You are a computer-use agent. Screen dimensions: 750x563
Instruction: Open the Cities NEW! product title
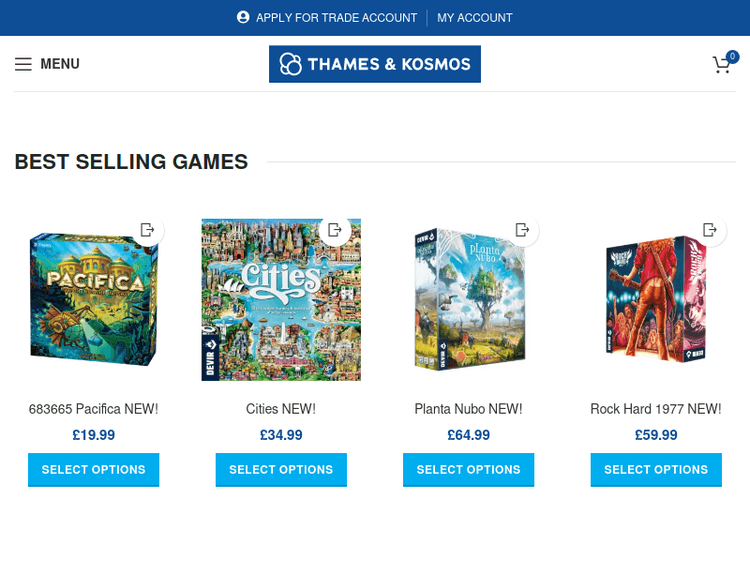pyautogui.click(x=281, y=409)
